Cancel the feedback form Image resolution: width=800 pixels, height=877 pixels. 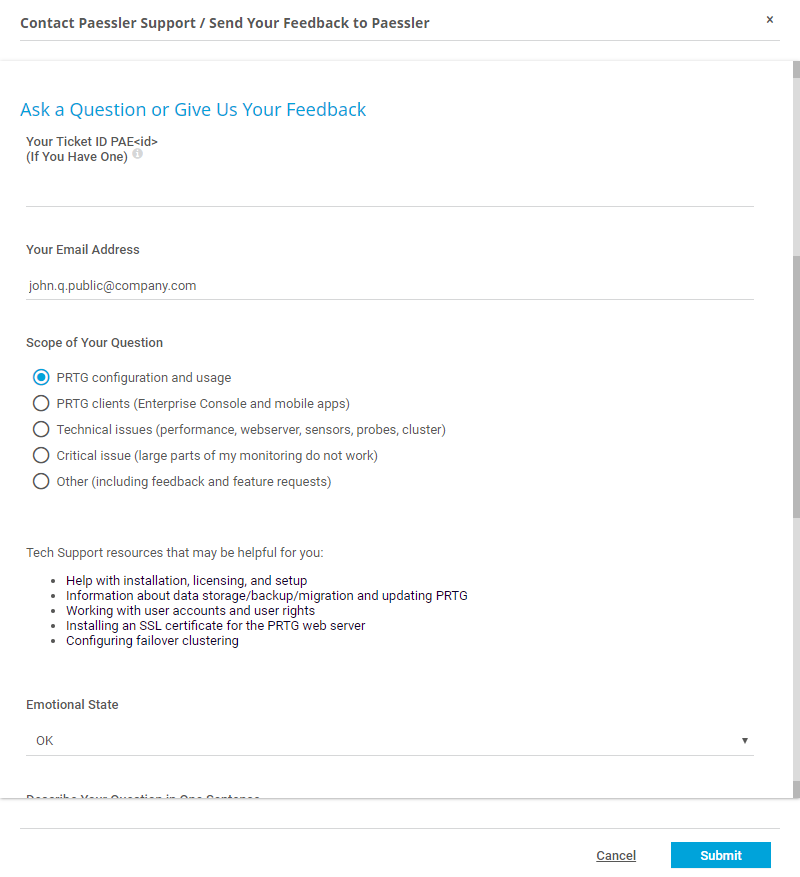click(616, 855)
